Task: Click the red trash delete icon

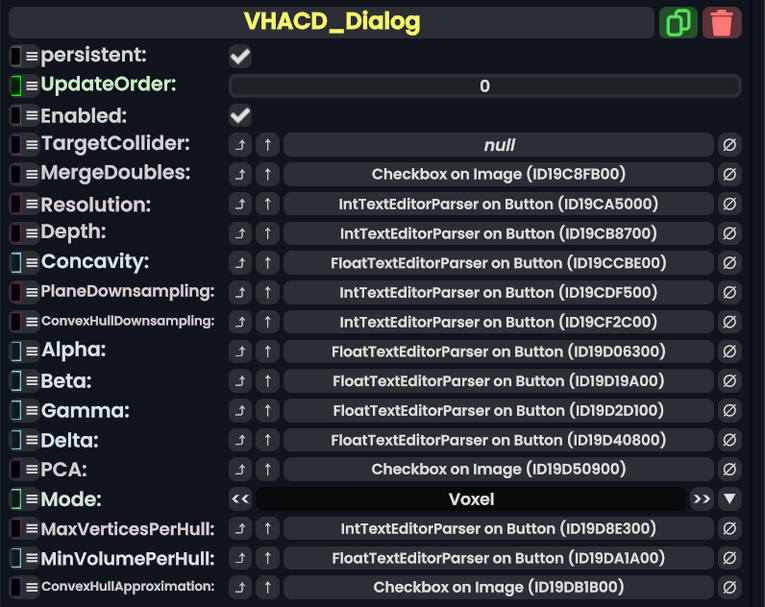Action: [x=722, y=22]
